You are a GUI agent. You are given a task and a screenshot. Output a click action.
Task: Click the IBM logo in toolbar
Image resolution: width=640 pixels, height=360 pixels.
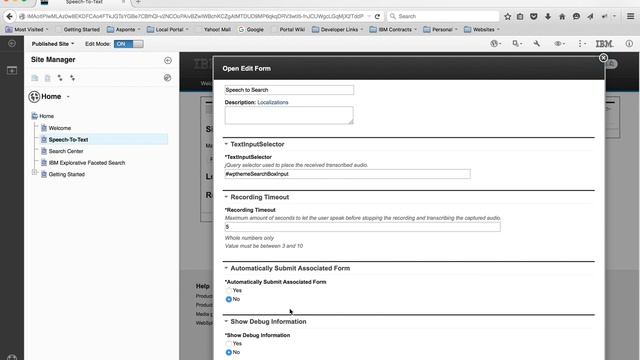click(604, 44)
